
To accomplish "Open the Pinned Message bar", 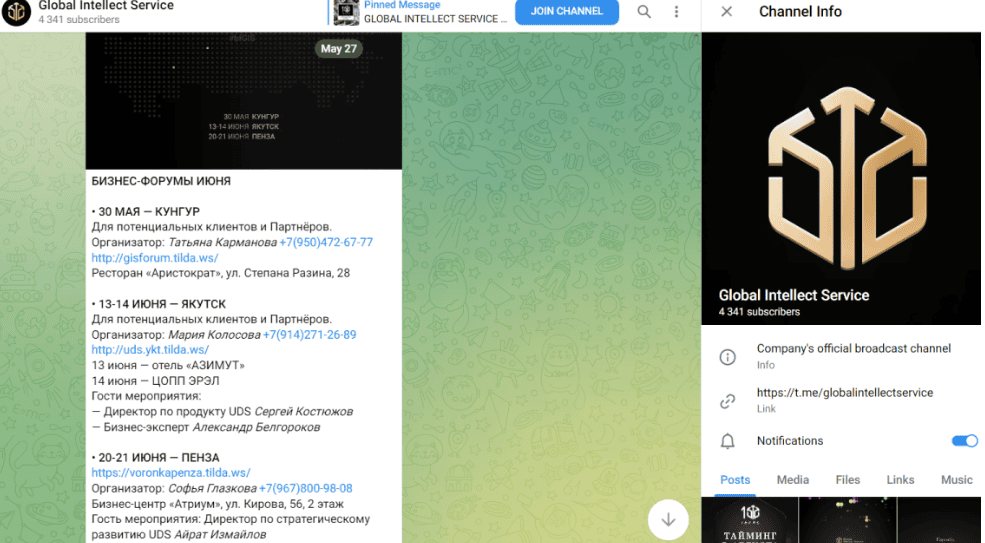I will point(420,12).
